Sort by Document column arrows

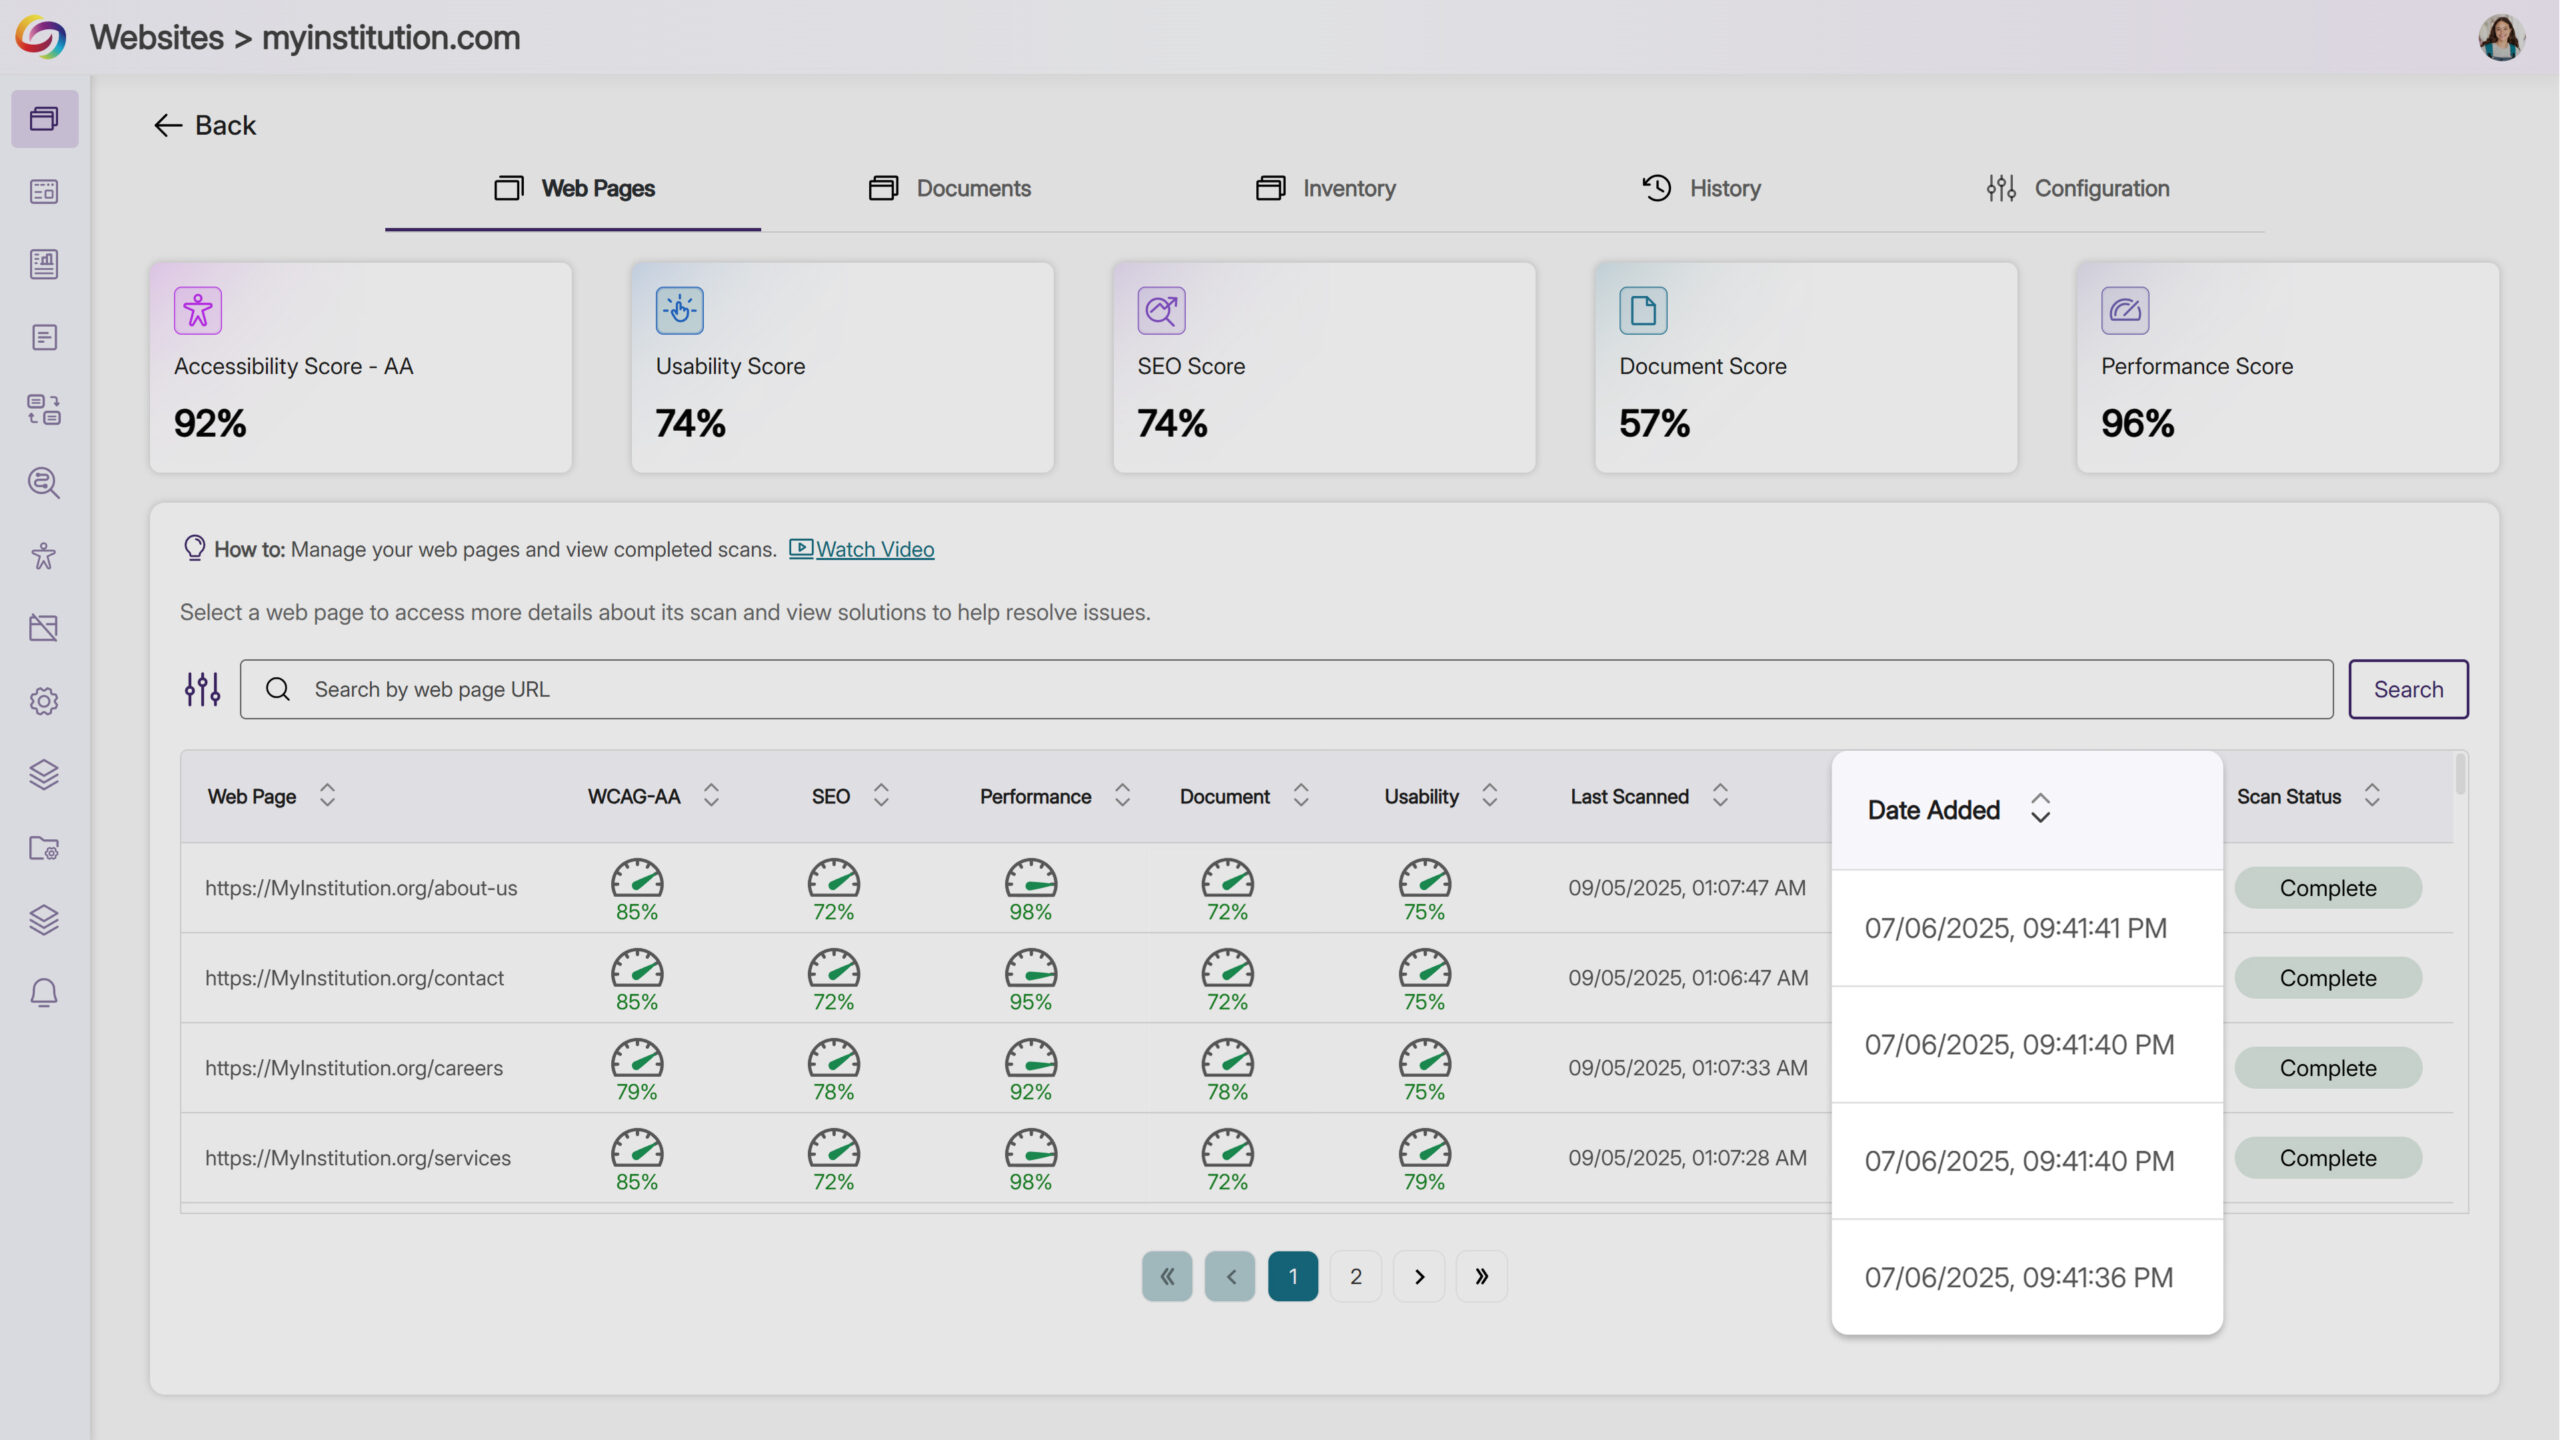pyautogui.click(x=1301, y=796)
